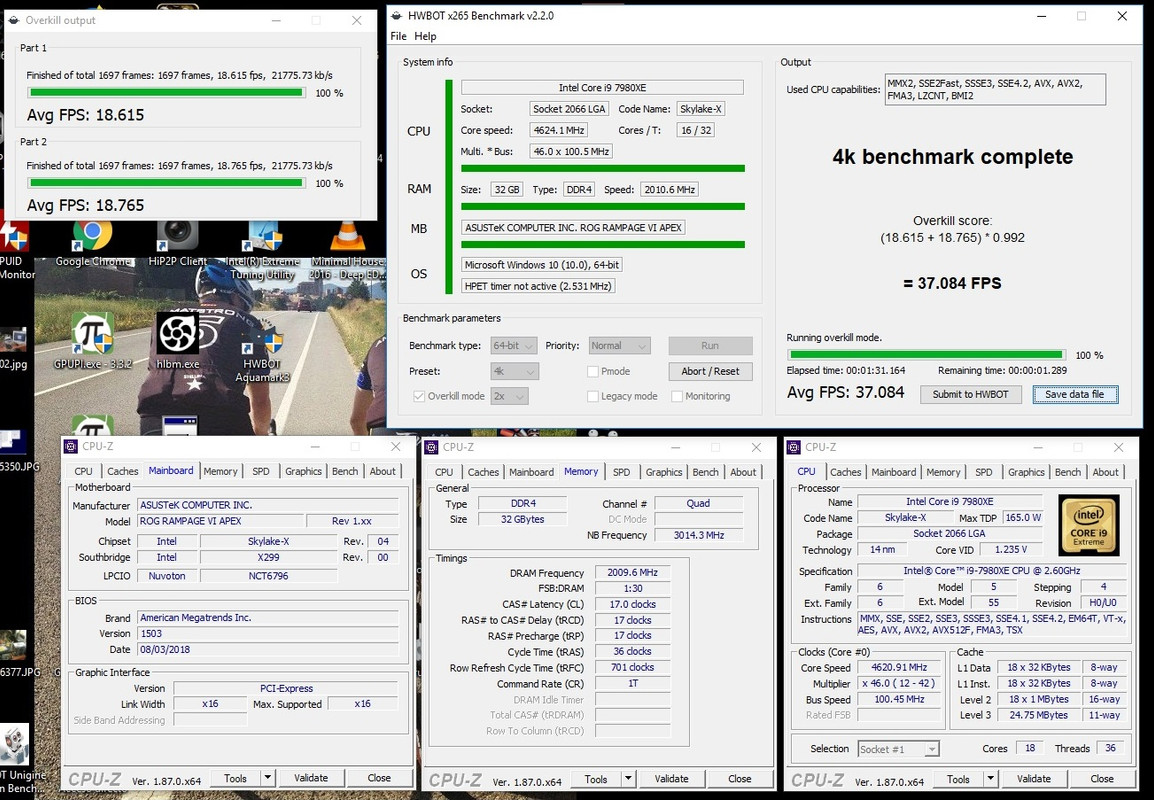Click CPU-Z Memory window title icon
Screen dimensions: 1154x800
pyautogui.click(x=431, y=447)
